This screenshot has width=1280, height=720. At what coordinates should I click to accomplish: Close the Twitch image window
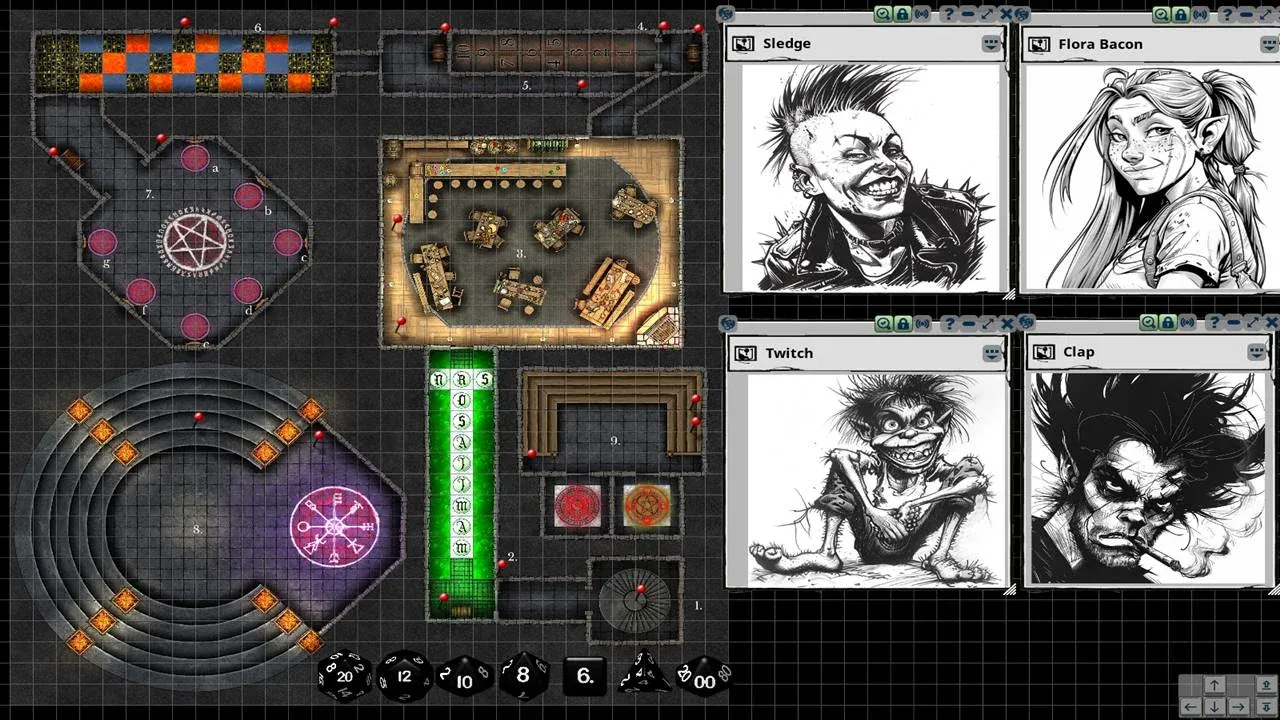1007,324
